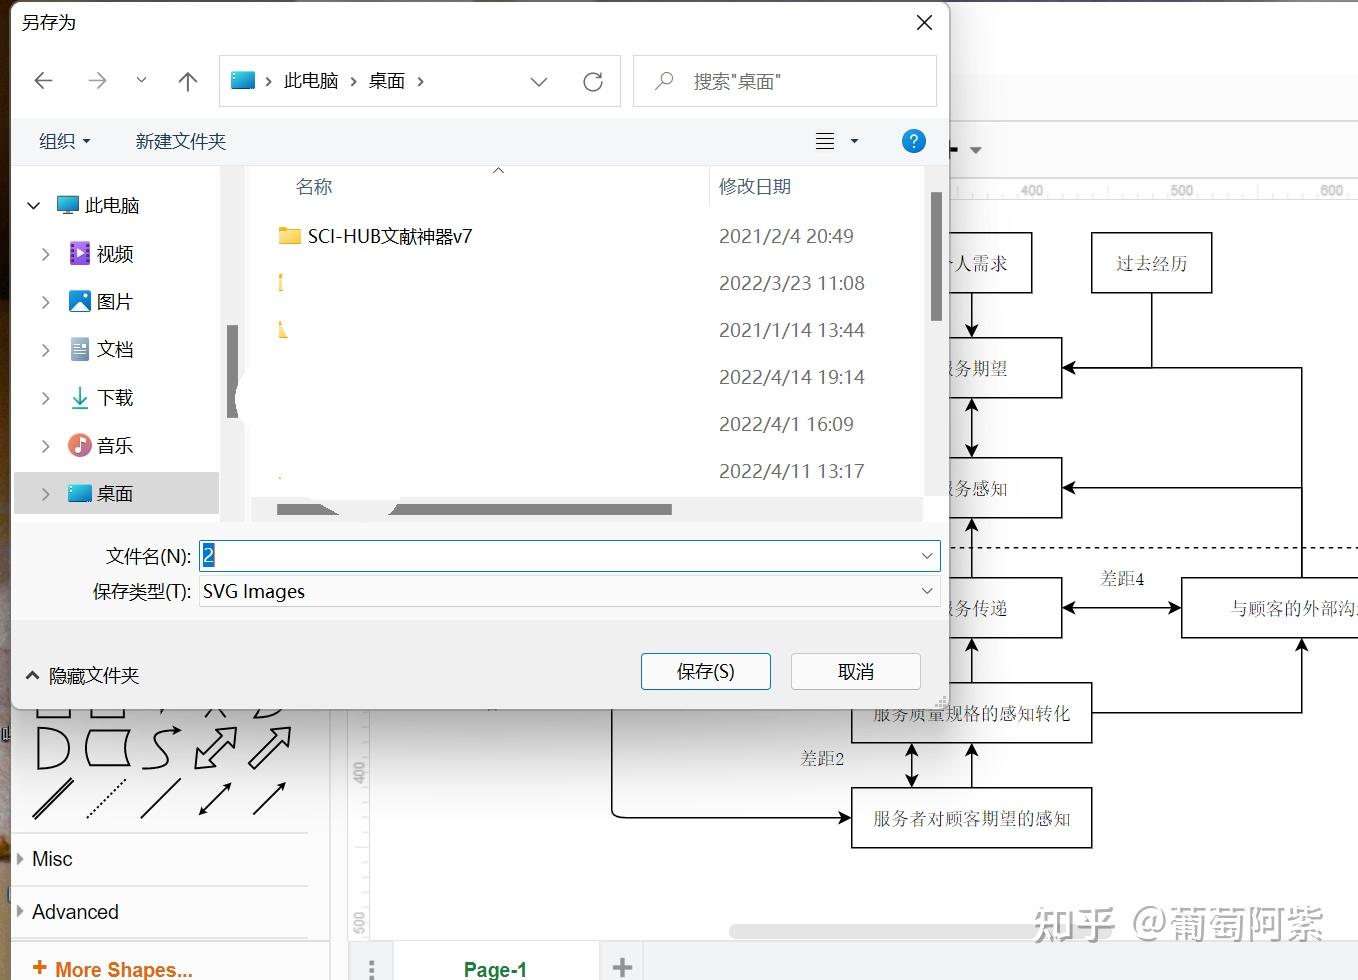The width and height of the screenshot is (1358, 980).
Task: Open the file name history dropdown arrow
Action: pos(926,555)
